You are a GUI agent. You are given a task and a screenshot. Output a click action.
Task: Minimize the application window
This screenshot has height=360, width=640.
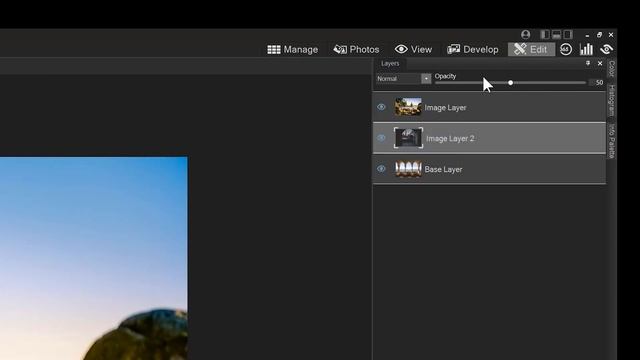point(587,35)
